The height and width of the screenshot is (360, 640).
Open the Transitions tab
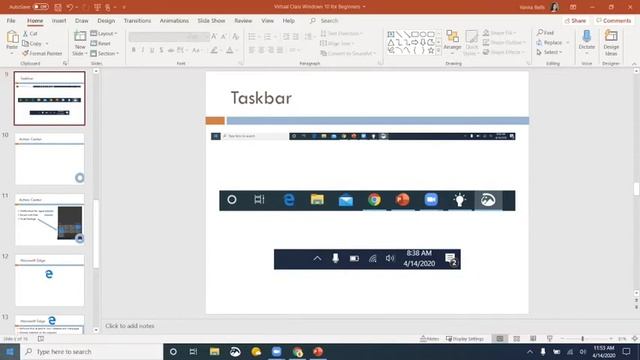[x=137, y=20]
